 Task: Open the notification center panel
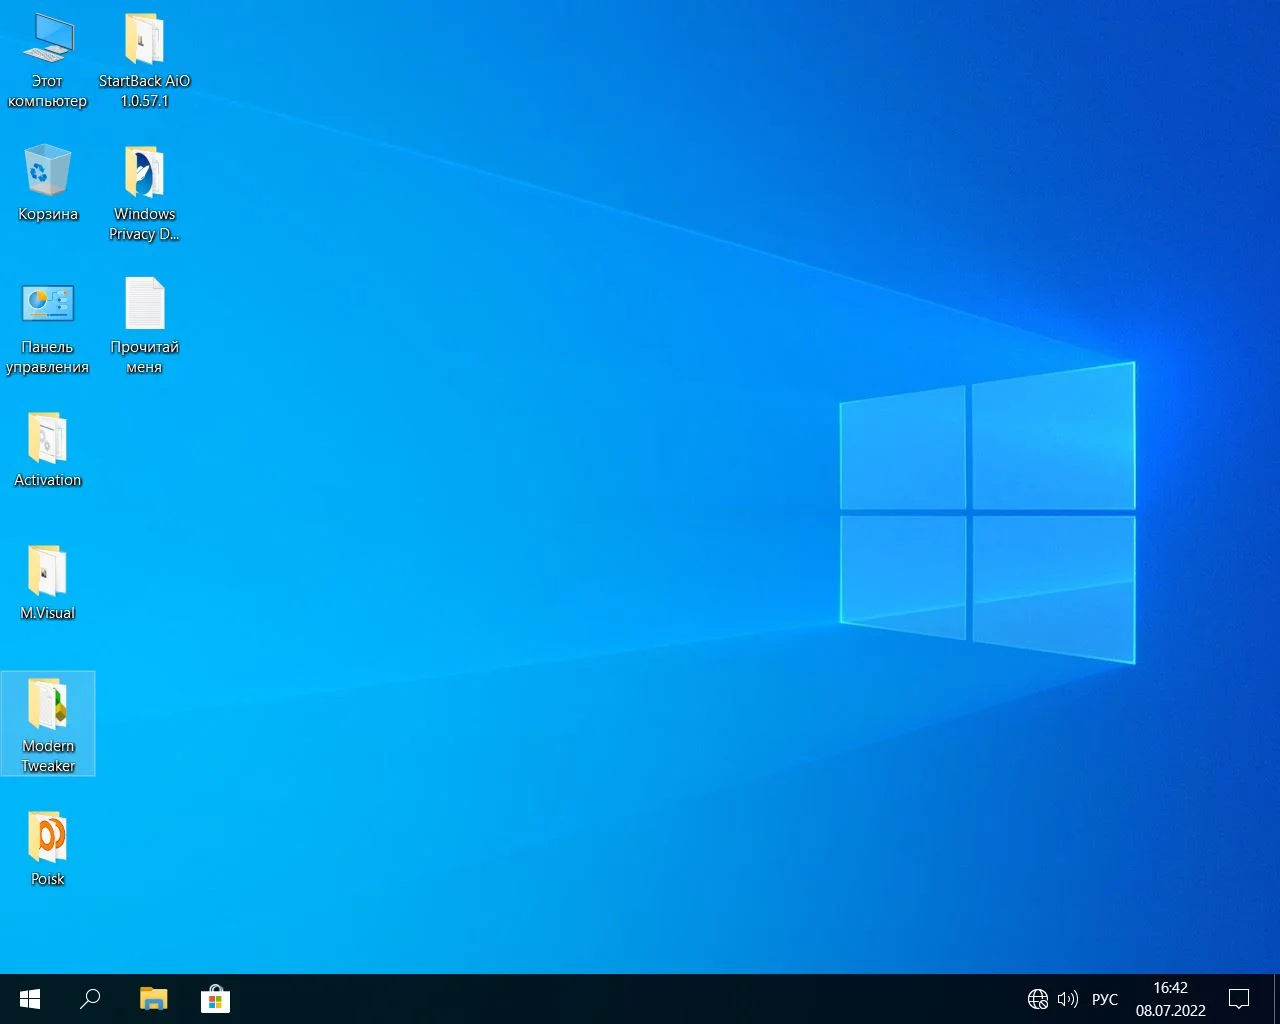1239,999
